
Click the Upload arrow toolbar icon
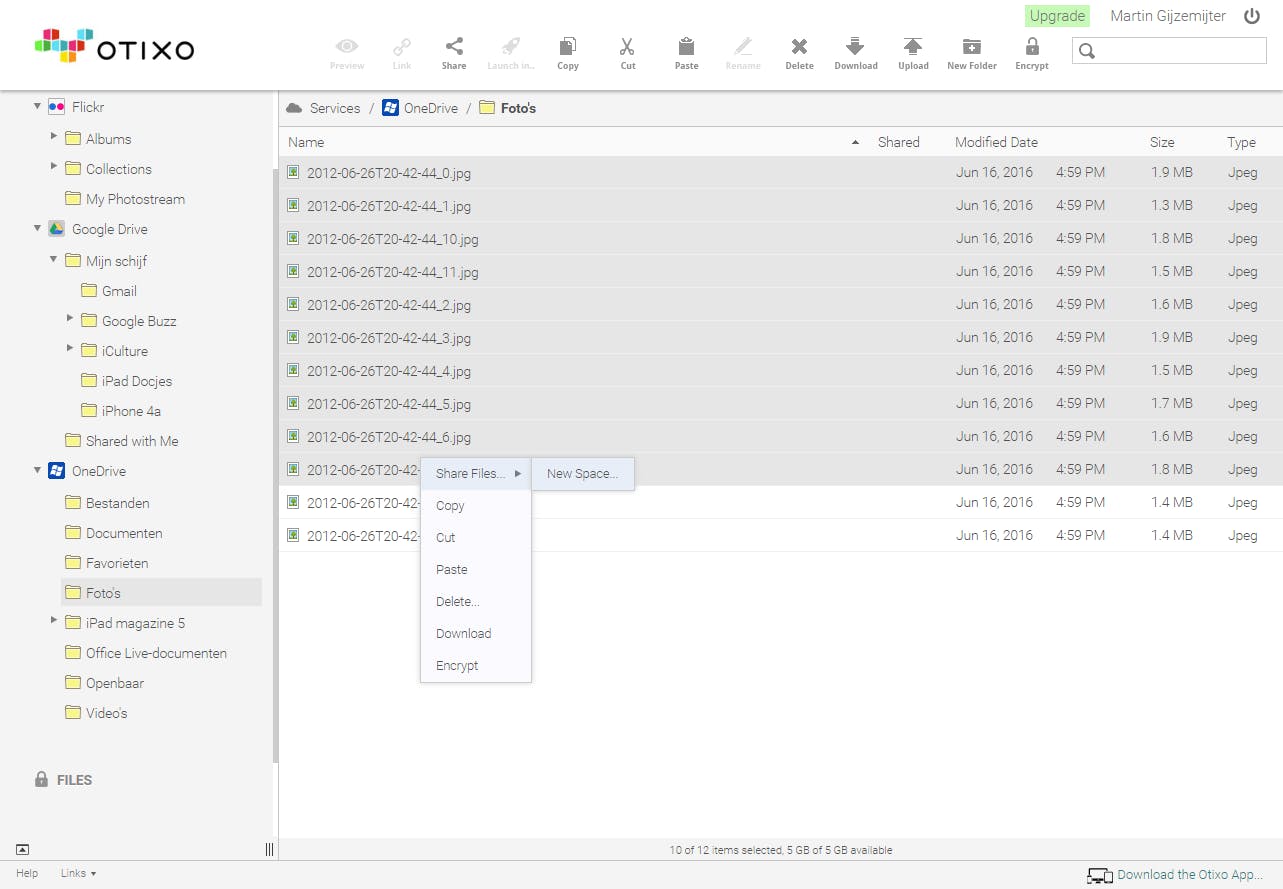(x=913, y=46)
